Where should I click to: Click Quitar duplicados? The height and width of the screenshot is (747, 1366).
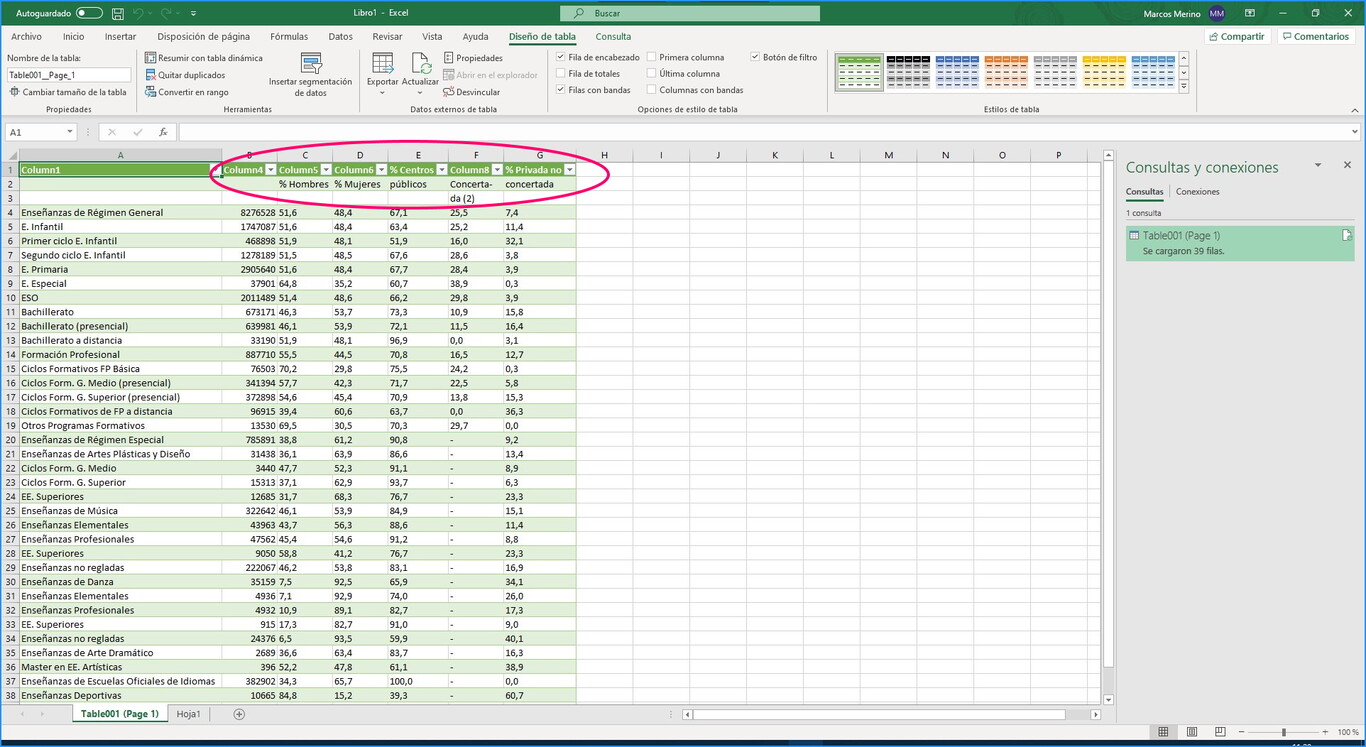185,75
